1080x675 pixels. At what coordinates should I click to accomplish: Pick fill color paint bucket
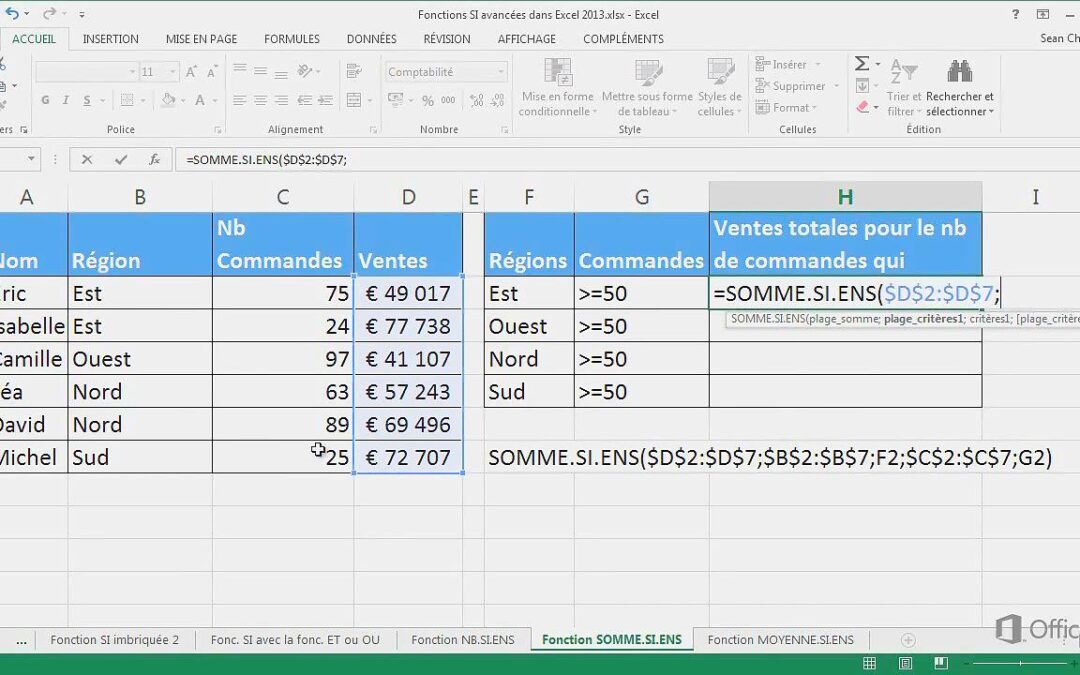[167, 101]
